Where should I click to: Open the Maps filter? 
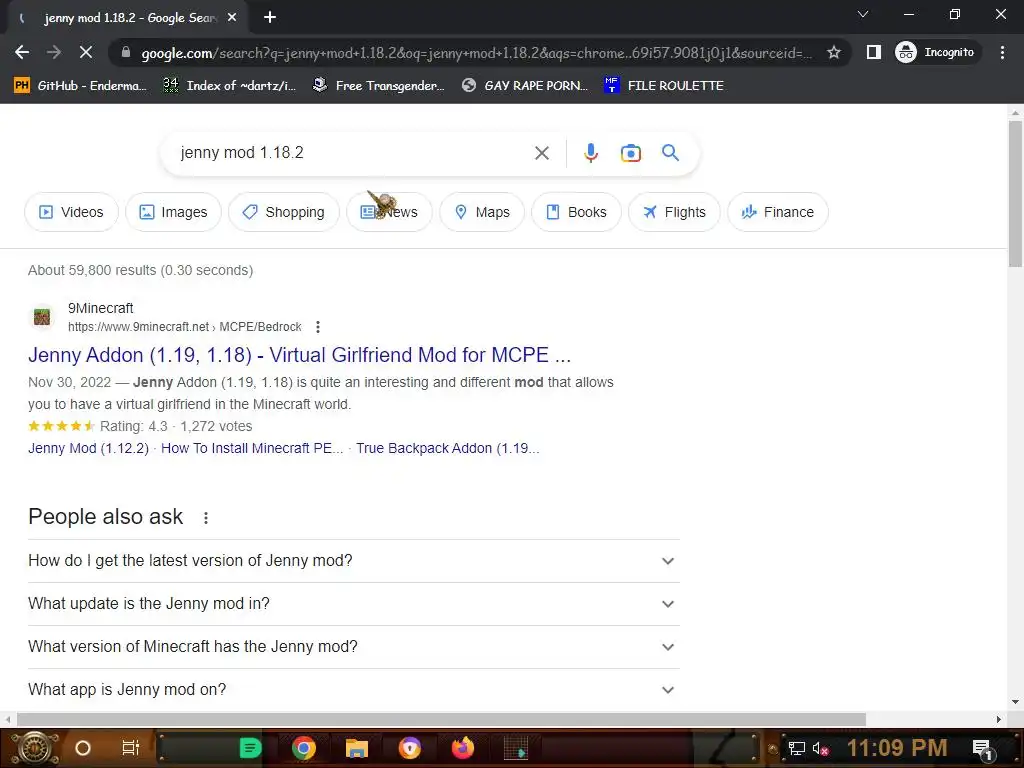pos(482,212)
